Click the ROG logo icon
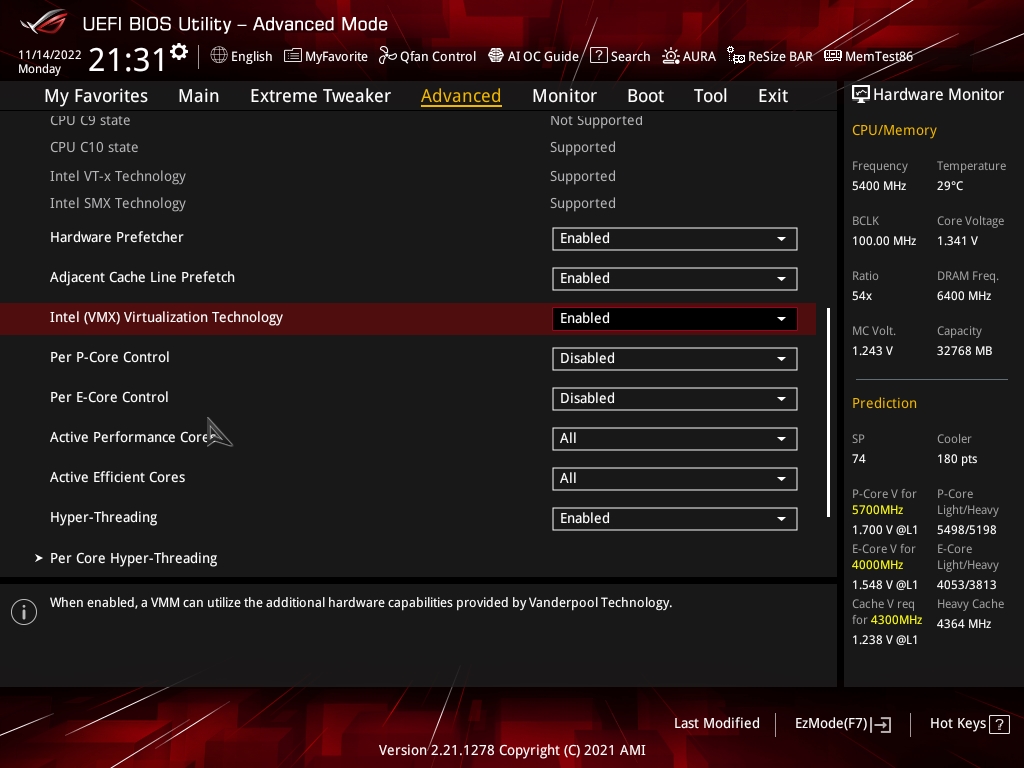Image resolution: width=1024 pixels, height=768 pixels. pos(43,22)
